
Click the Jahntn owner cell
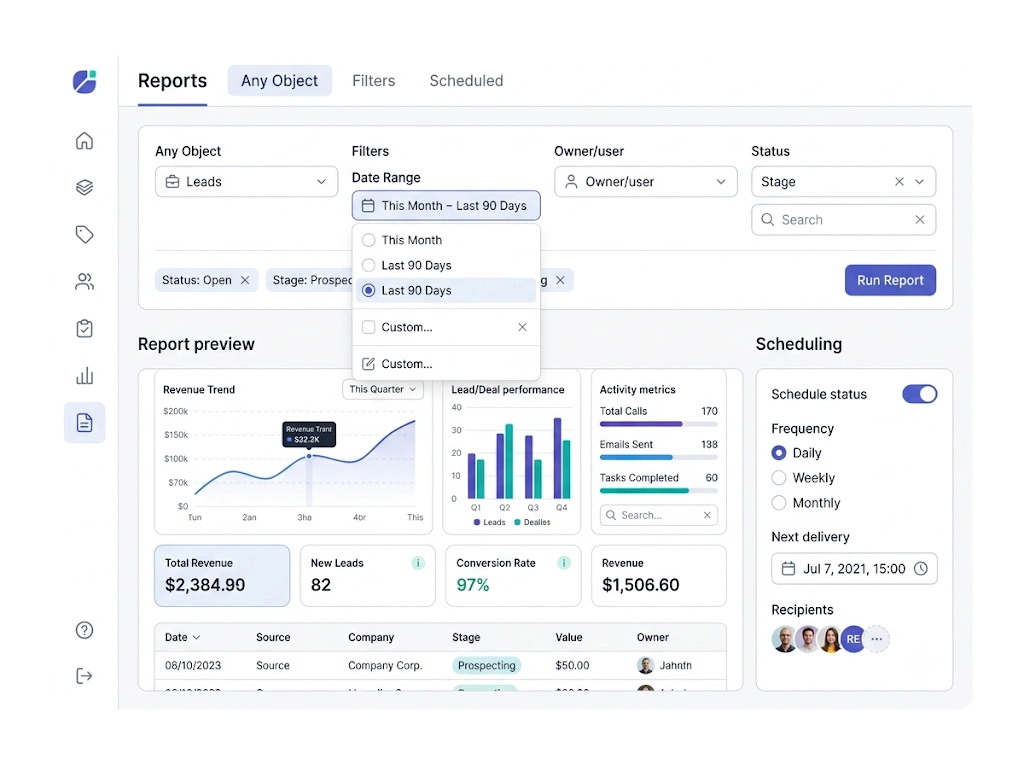(x=664, y=666)
